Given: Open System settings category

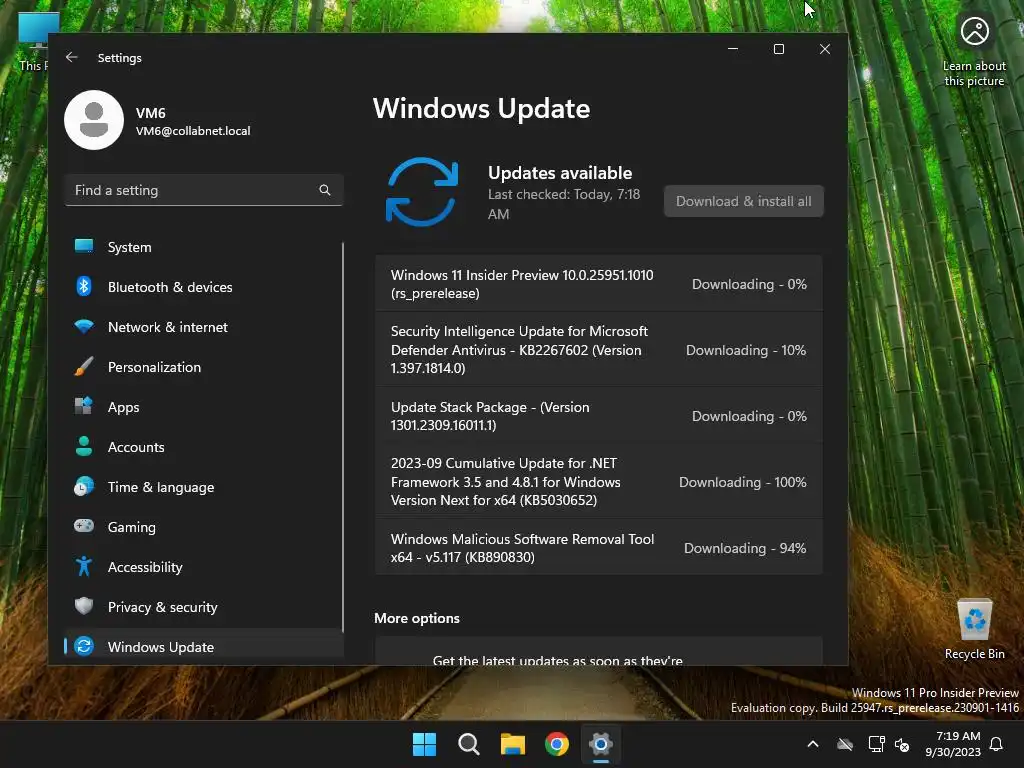Looking at the screenshot, I should pyautogui.click(x=203, y=247).
